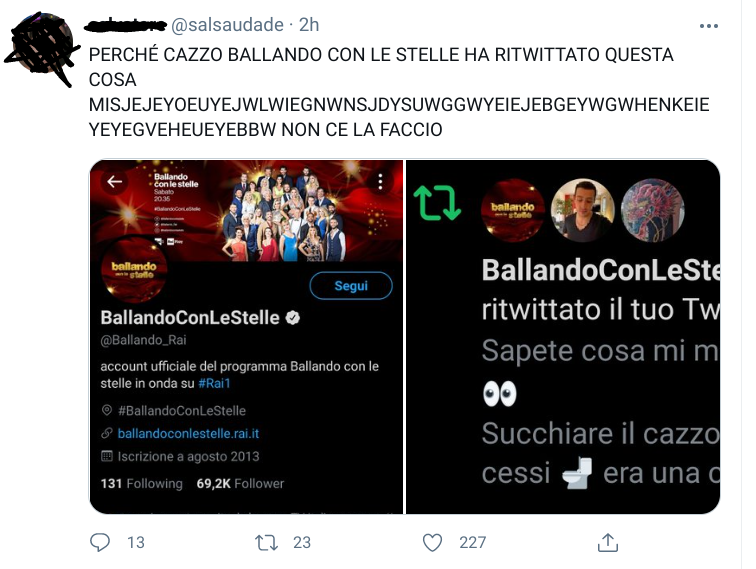The width and height of the screenshot is (756, 569).
Task: Click the 131 Following count
Action: [x=142, y=483]
